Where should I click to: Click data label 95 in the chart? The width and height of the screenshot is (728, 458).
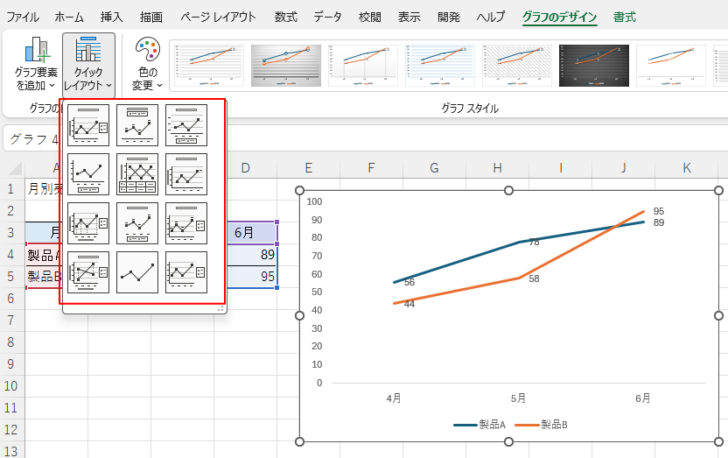[x=658, y=211]
